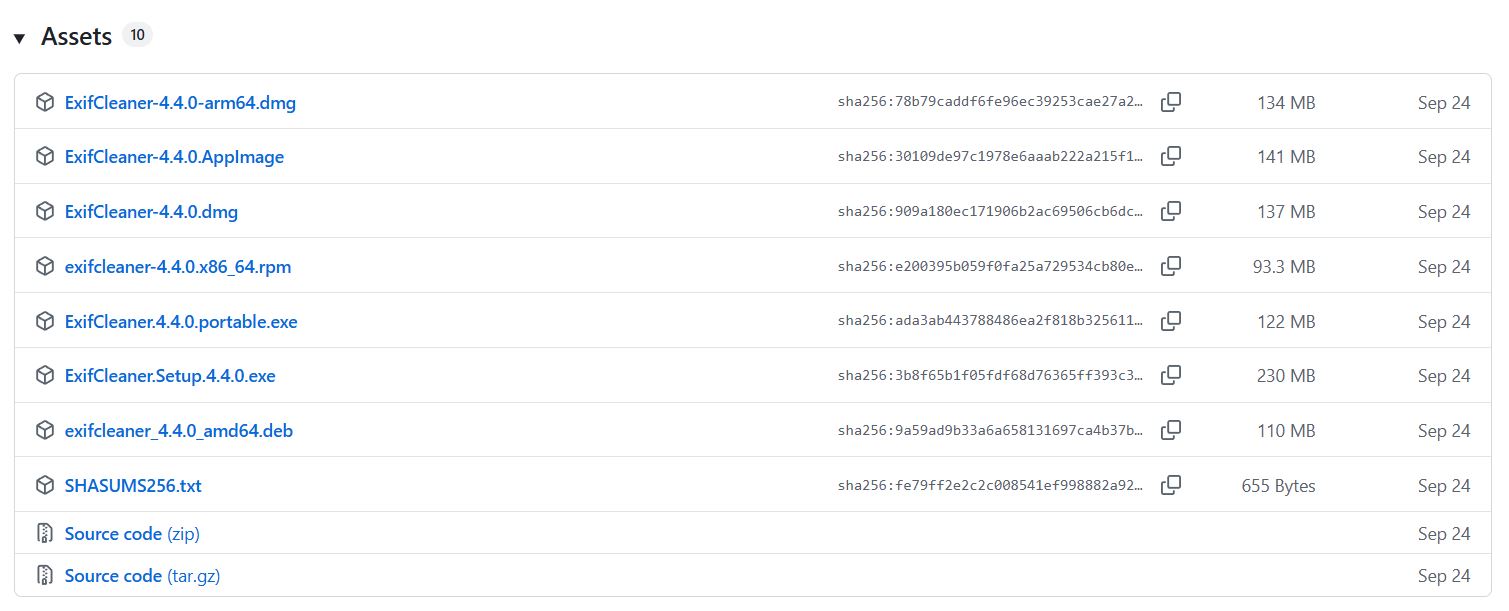Click Sep 24 date in ExifCleaner-4.4.0-arm64.dmg row
The width and height of the screenshot is (1509, 611).
1444,102
